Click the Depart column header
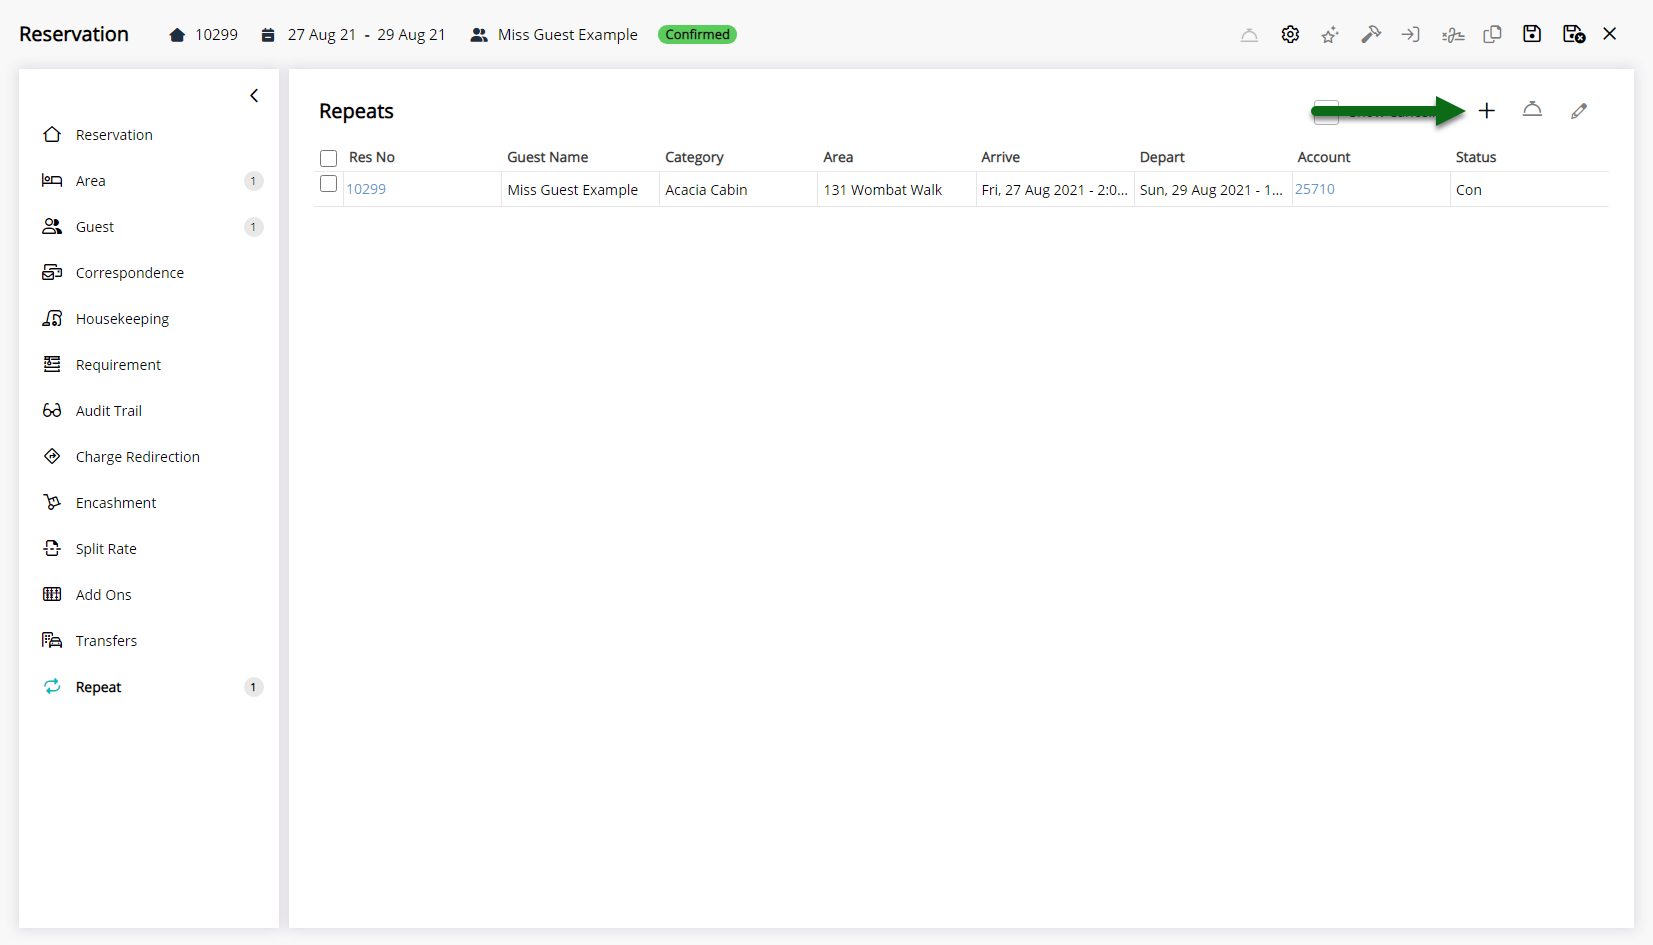 (1162, 157)
